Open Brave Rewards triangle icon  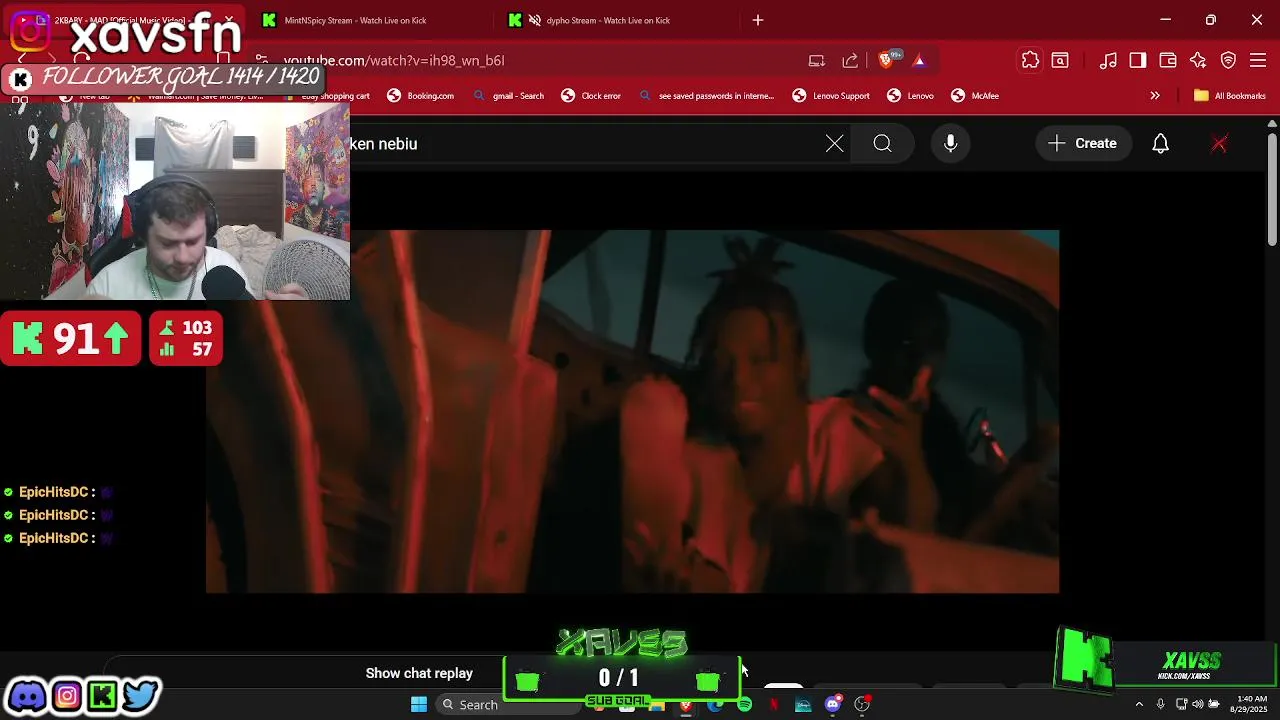tap(919, 61)
